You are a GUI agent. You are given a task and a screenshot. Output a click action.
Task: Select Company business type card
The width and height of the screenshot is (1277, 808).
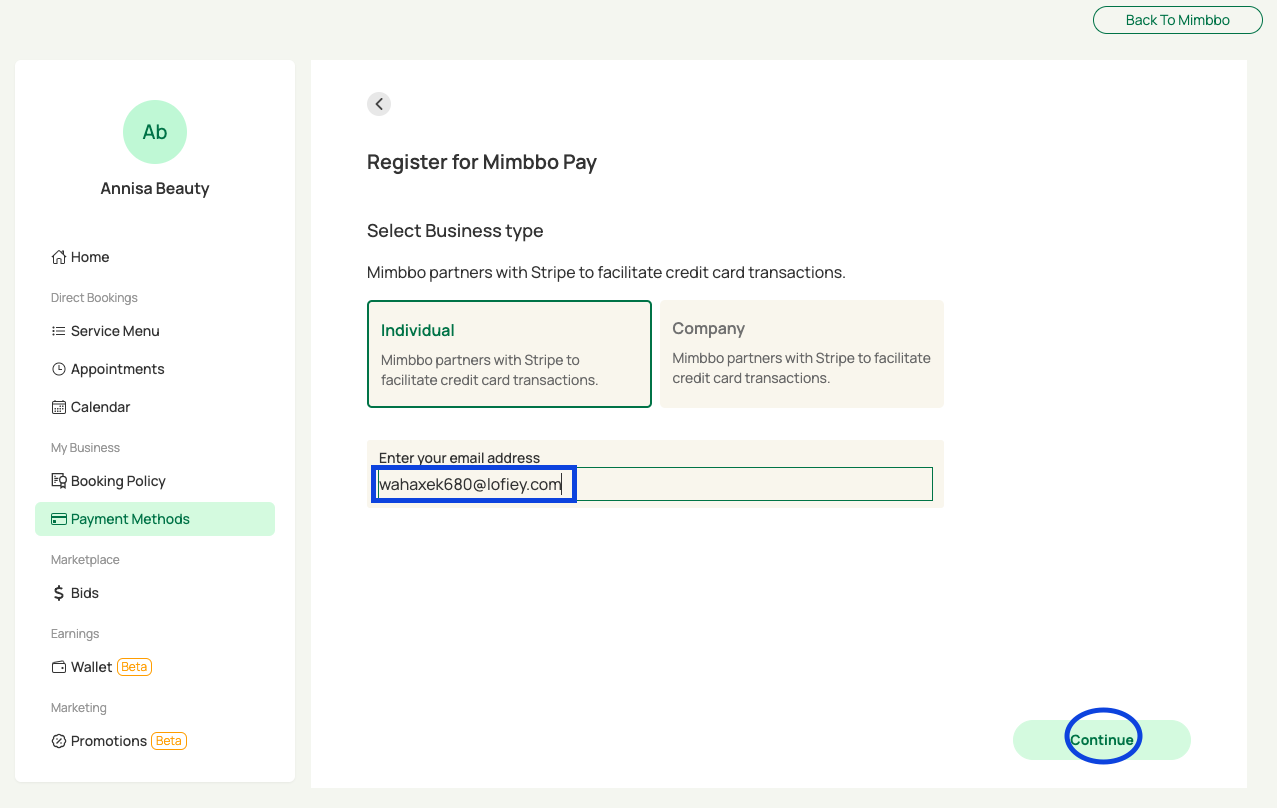[802, 354]
